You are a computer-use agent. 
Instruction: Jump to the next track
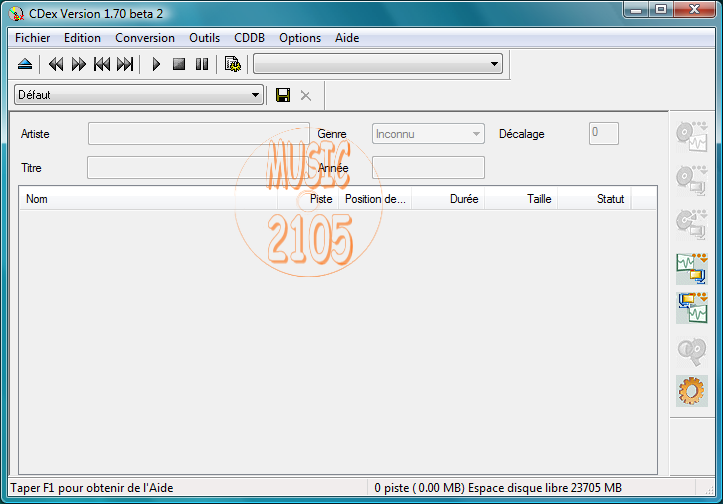125,64
